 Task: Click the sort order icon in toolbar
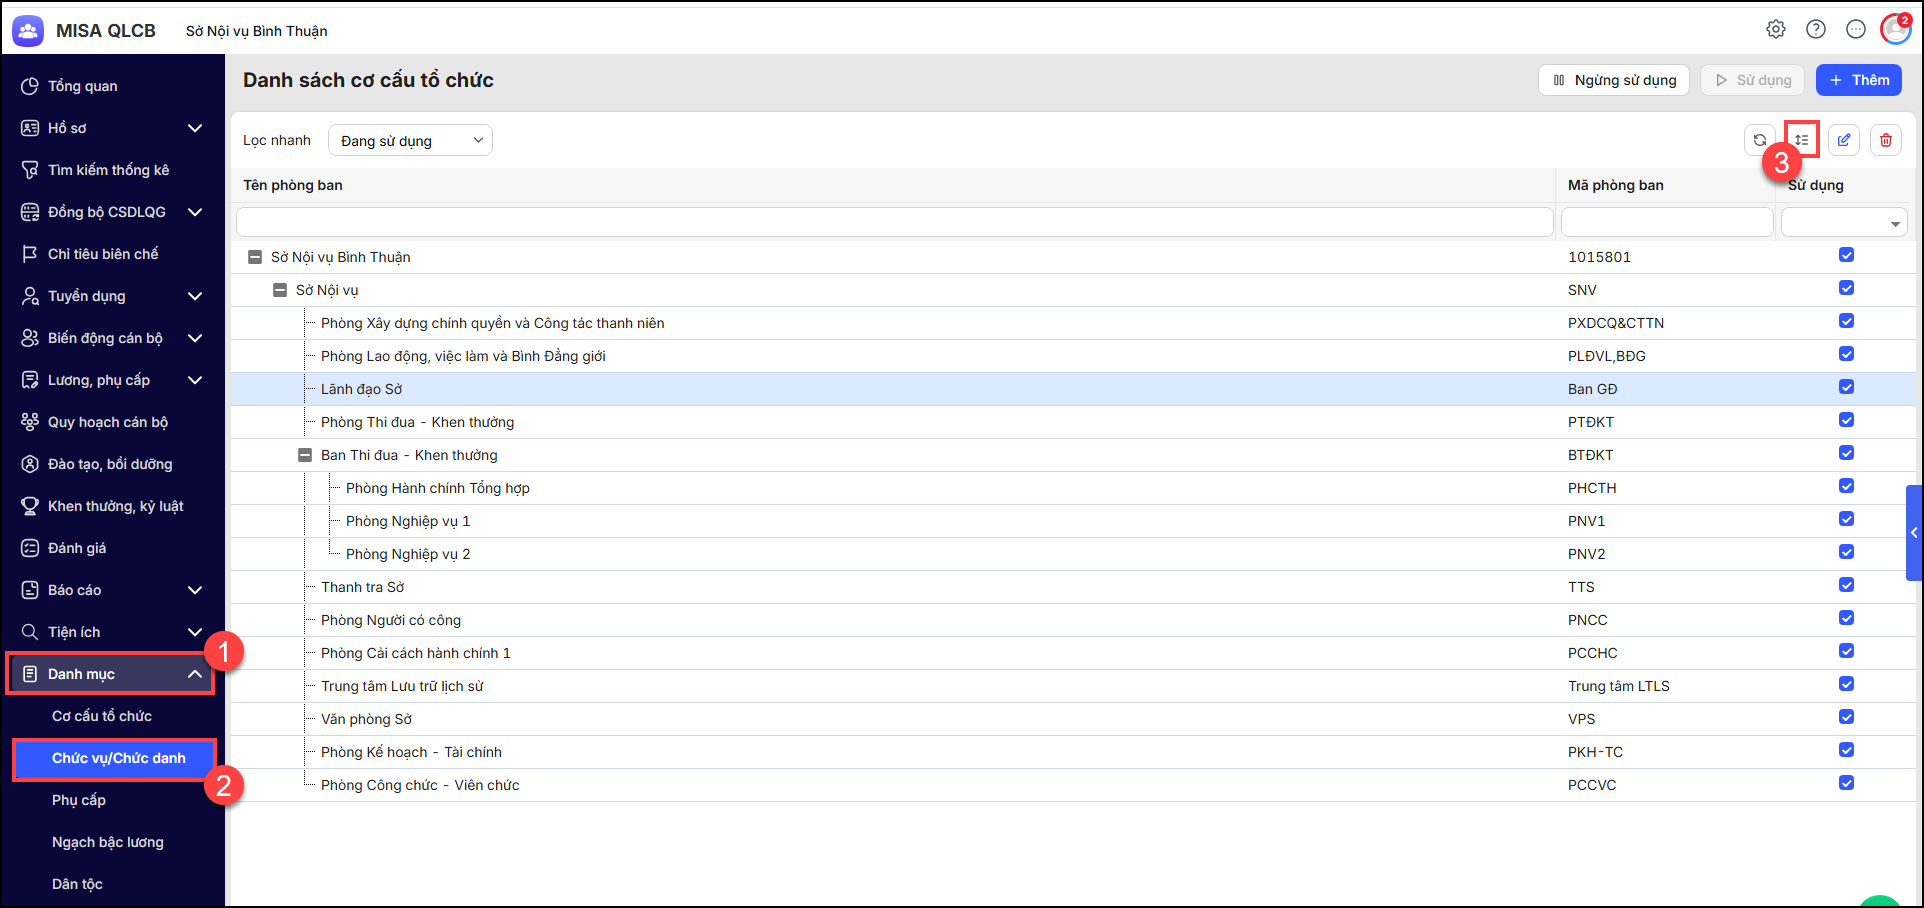[x=1802, y=140]
